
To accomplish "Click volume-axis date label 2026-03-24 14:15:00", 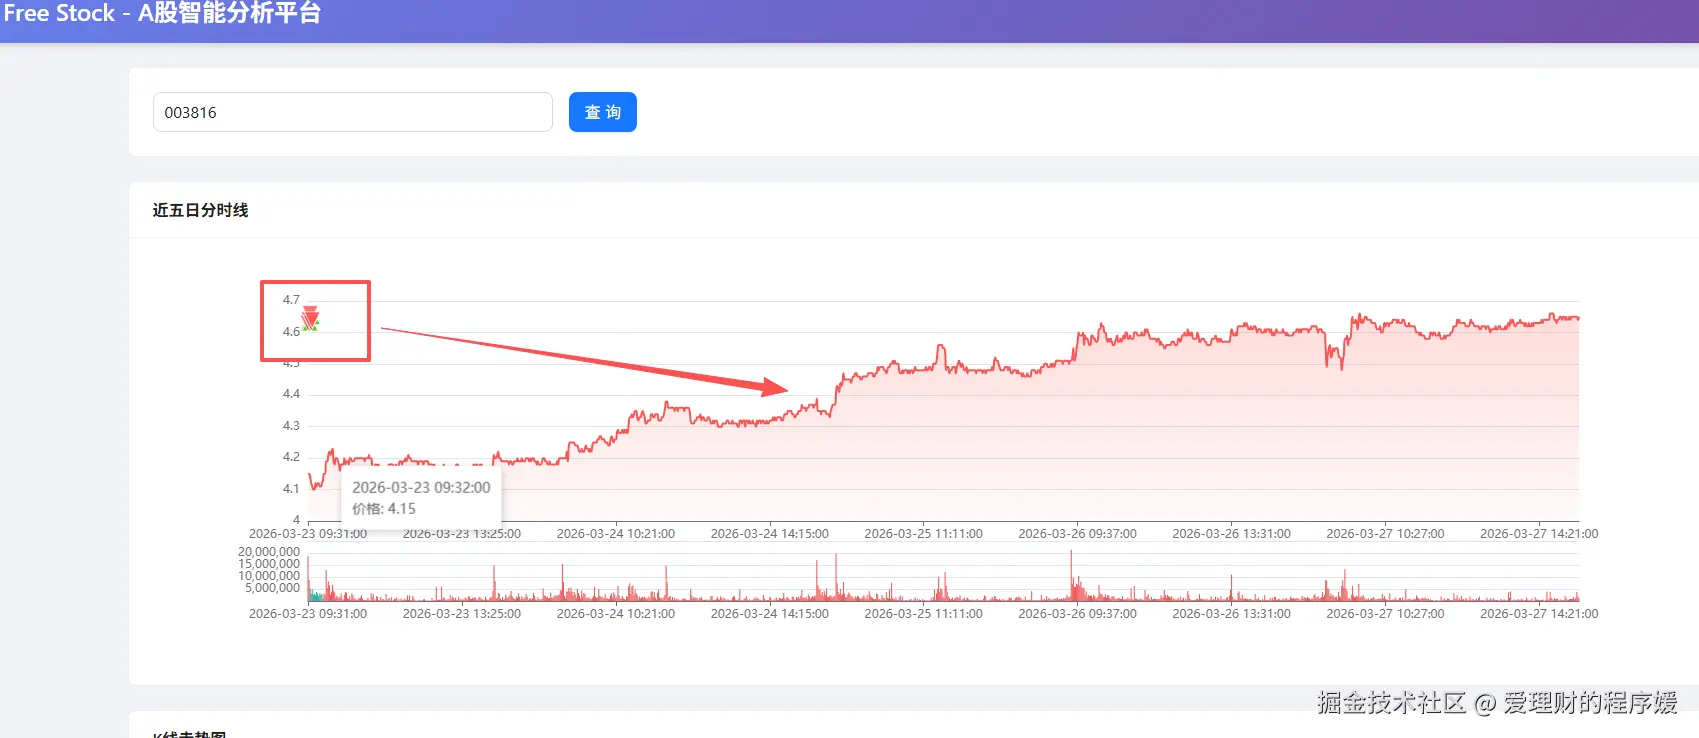I will point(769,614).
